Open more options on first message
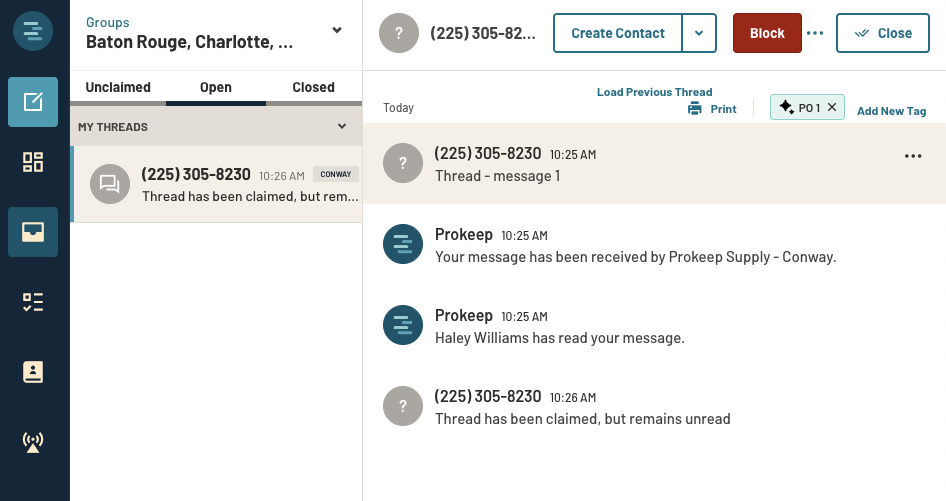946x501 pixels. [912, 156]
